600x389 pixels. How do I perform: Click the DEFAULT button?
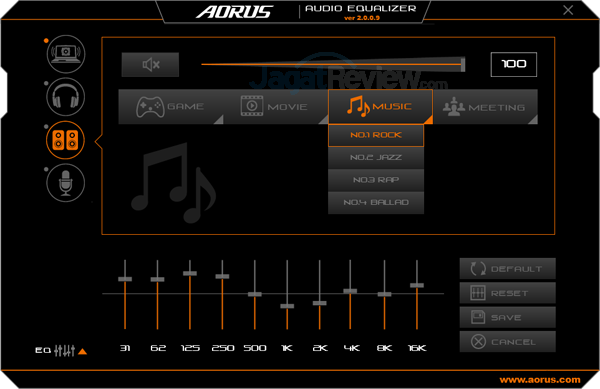pos(507,269)
